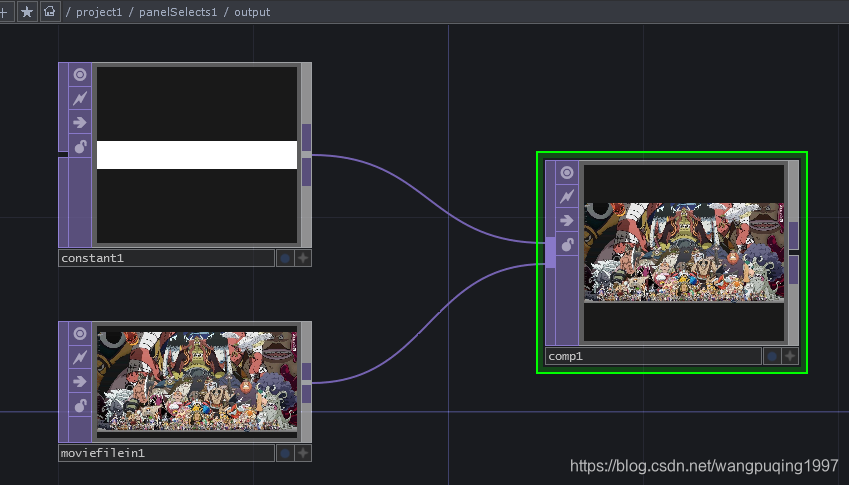Toggle the display flag dot on comp1
The width and height of the screenshot is (849, 485).
coord(772,356)
